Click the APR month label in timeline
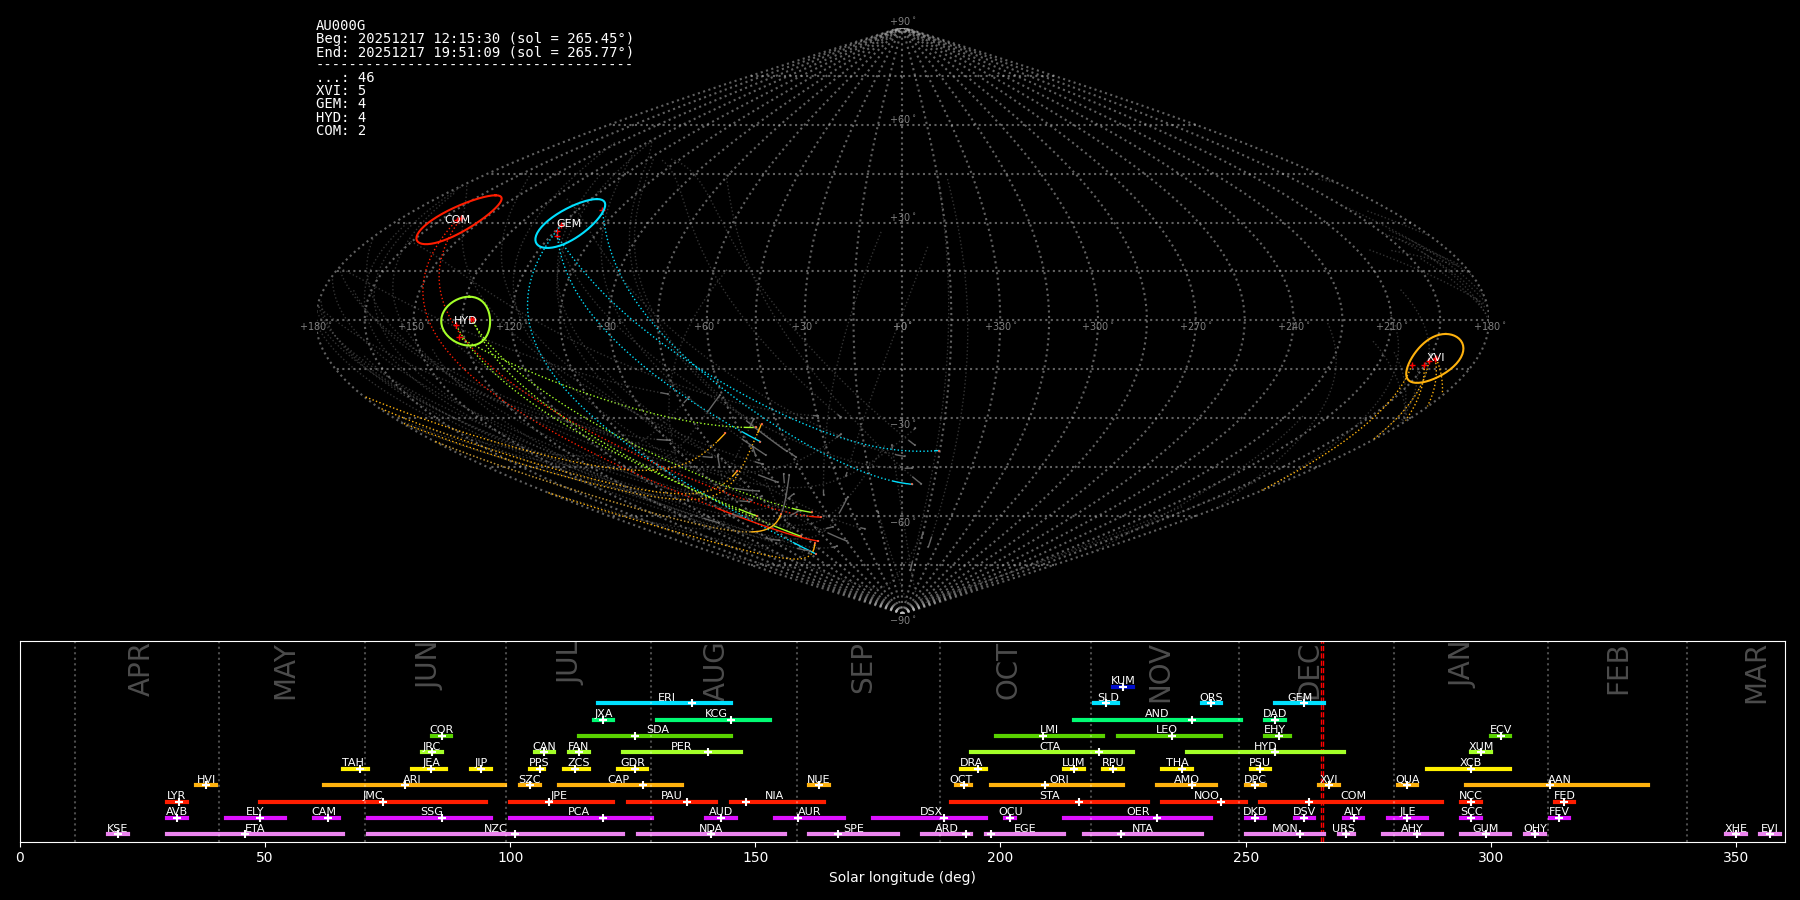The width and height of the screenshot is (1800, 900). point(139,671)
